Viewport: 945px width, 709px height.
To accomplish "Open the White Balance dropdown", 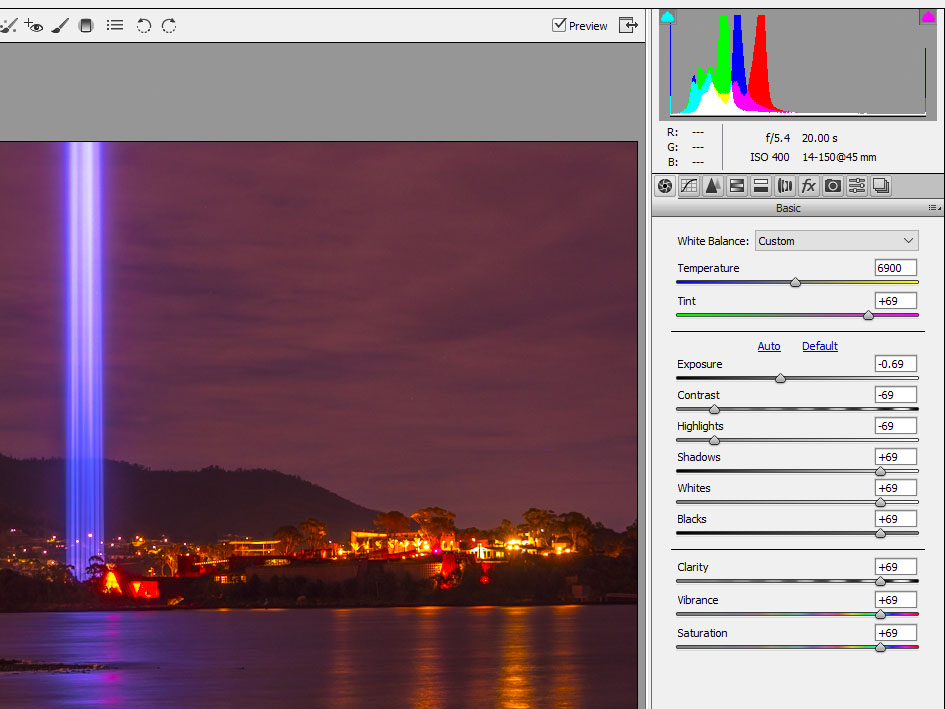I will coord(836,241).
